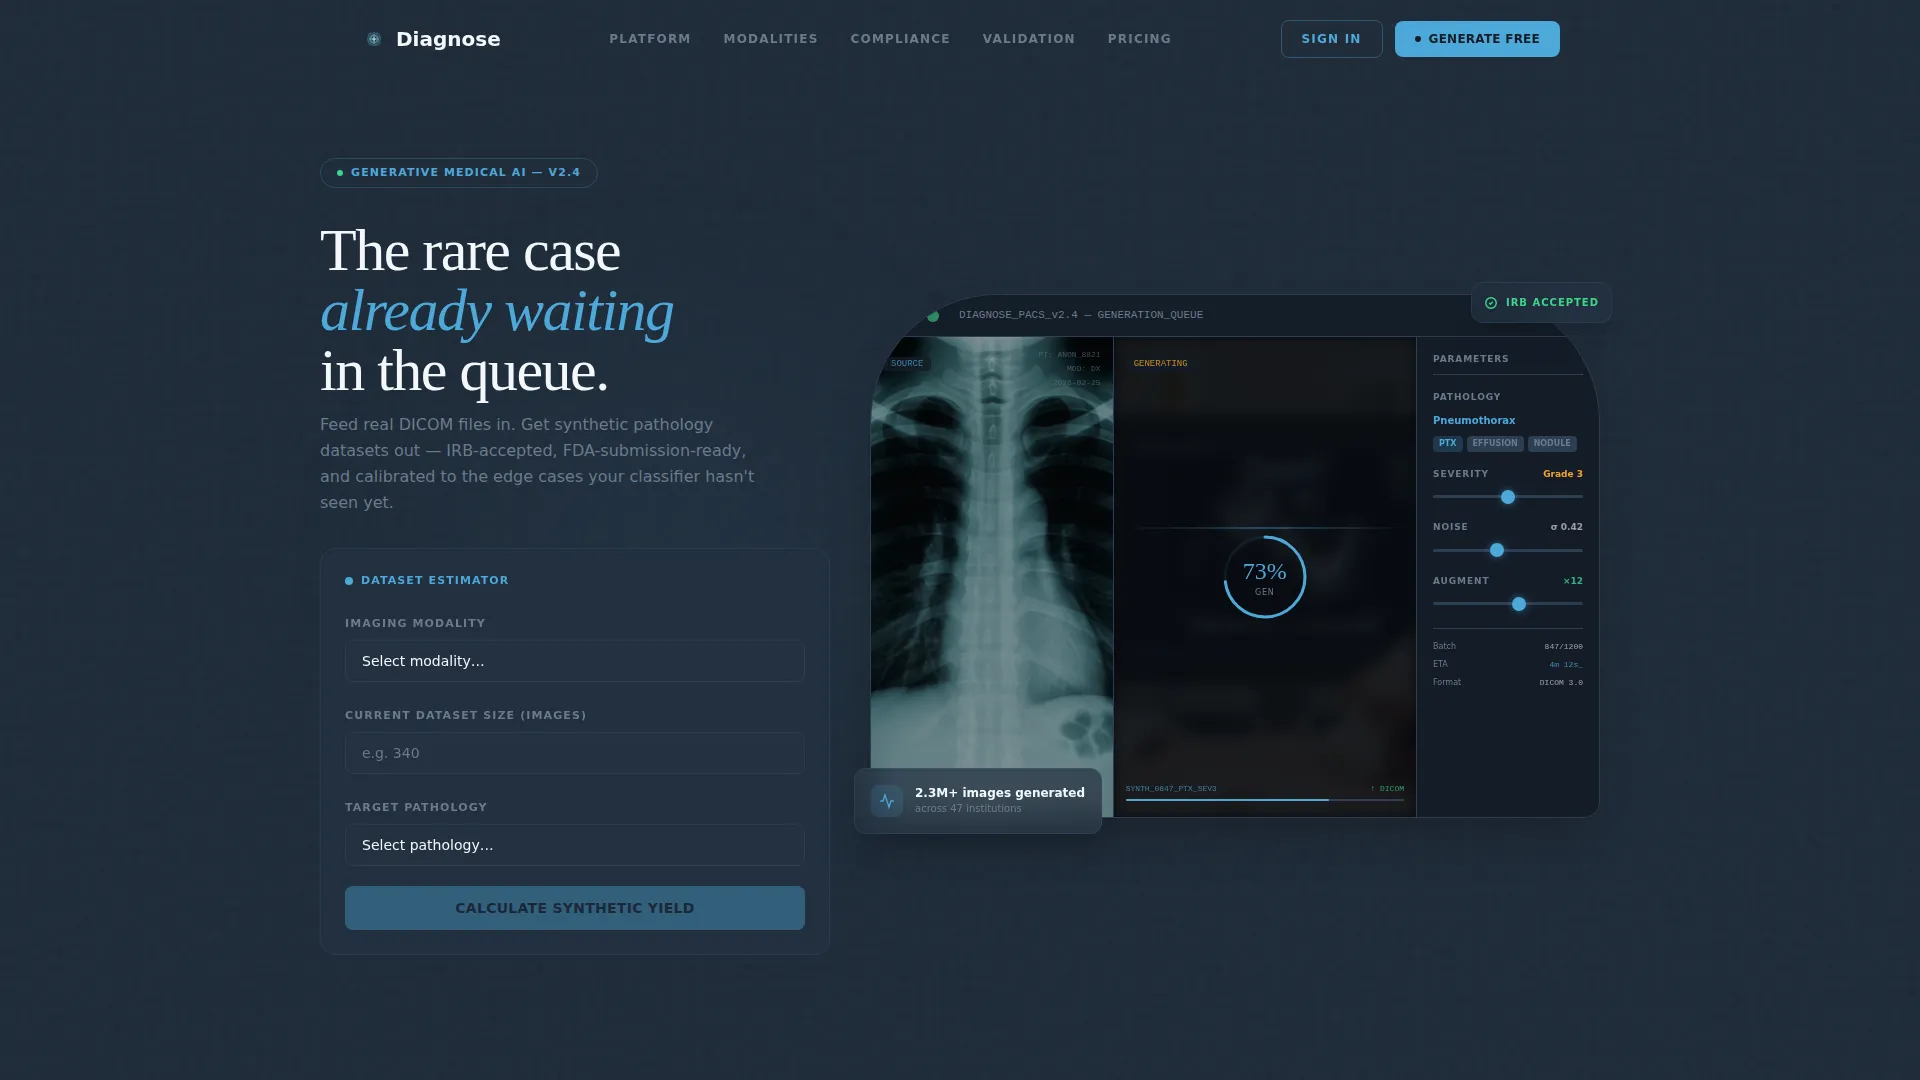Screen dimensions: 1920x1080
Task: Click the generation progress bar below preview
Action: [x=1265, y=800]
